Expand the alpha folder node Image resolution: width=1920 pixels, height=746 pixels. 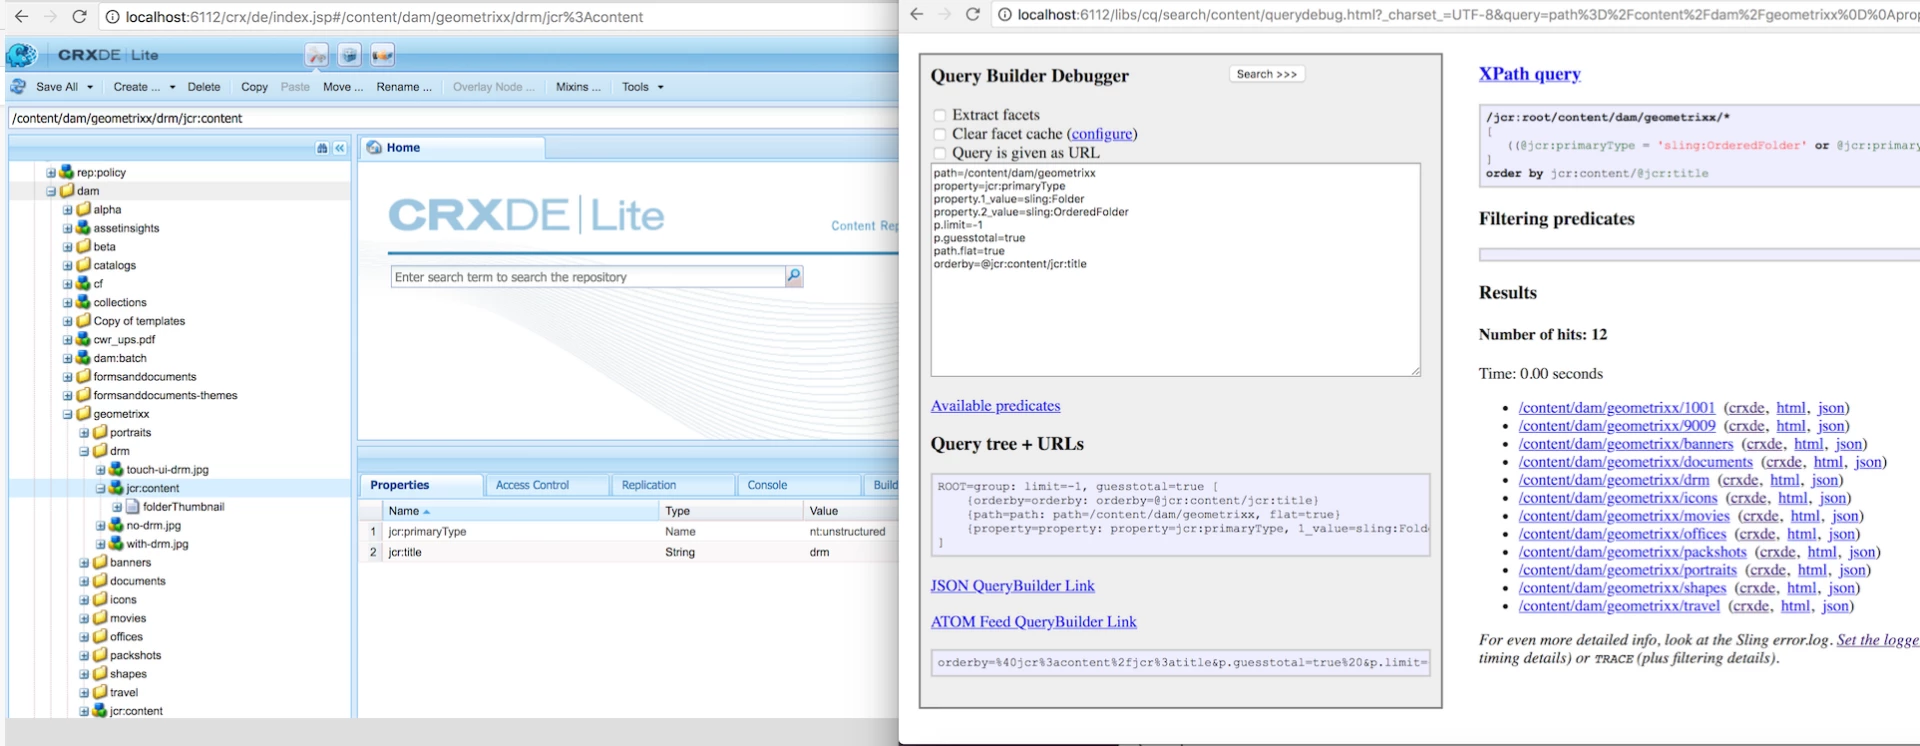point(68,210)
